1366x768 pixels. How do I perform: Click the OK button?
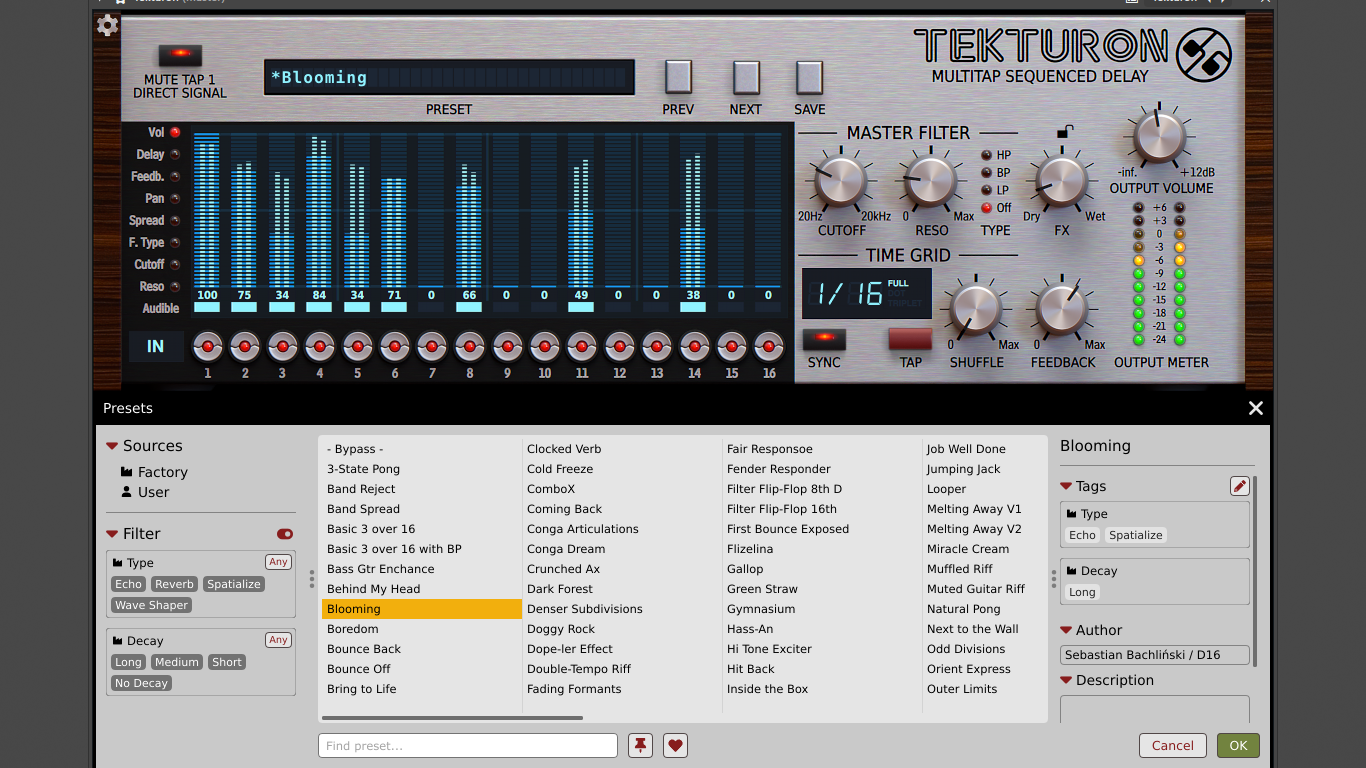pos(1238,745)
